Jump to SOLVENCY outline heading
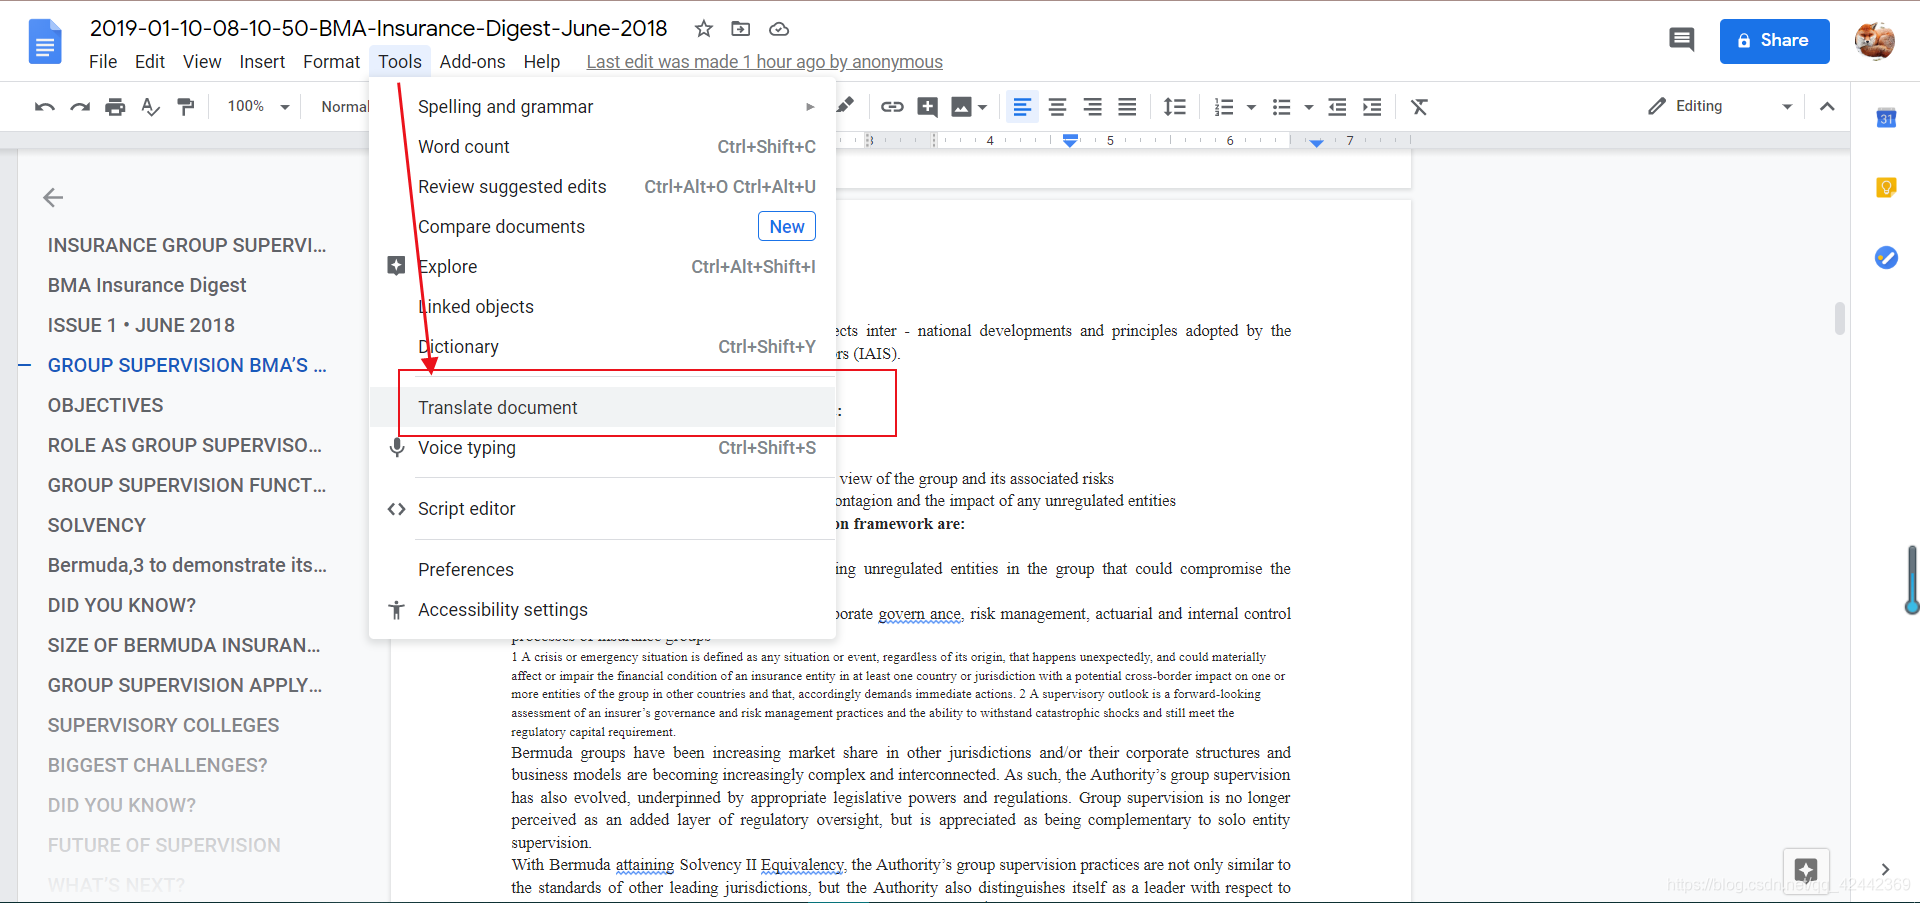The height and width of the screenshot is (903, 1920). click(96, 525)
